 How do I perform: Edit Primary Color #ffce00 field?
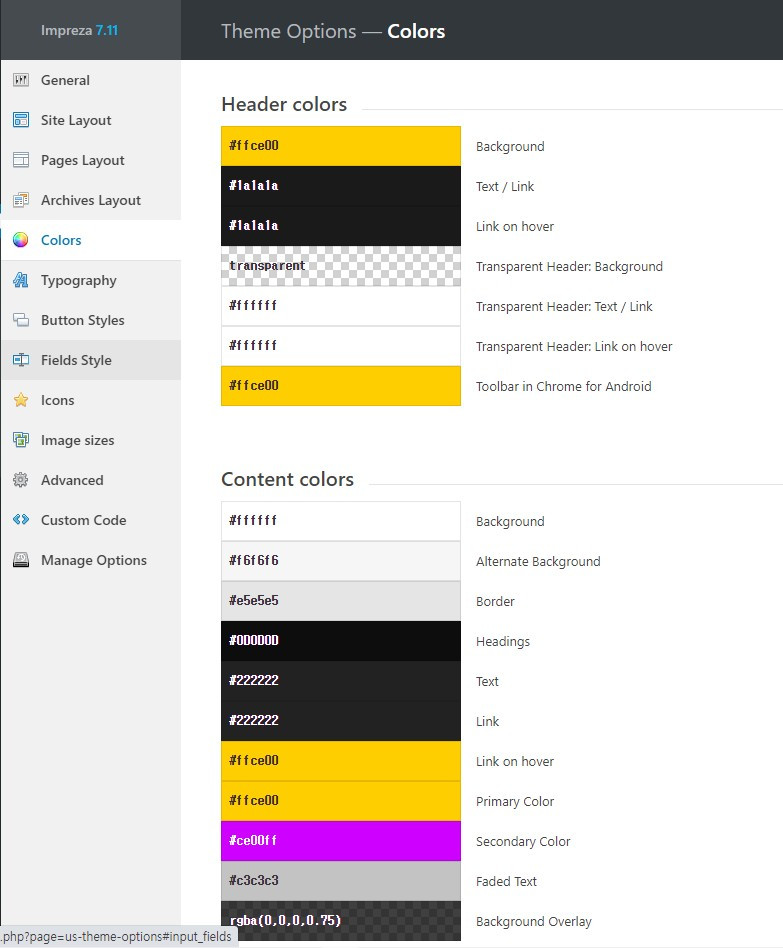(341, 800)
